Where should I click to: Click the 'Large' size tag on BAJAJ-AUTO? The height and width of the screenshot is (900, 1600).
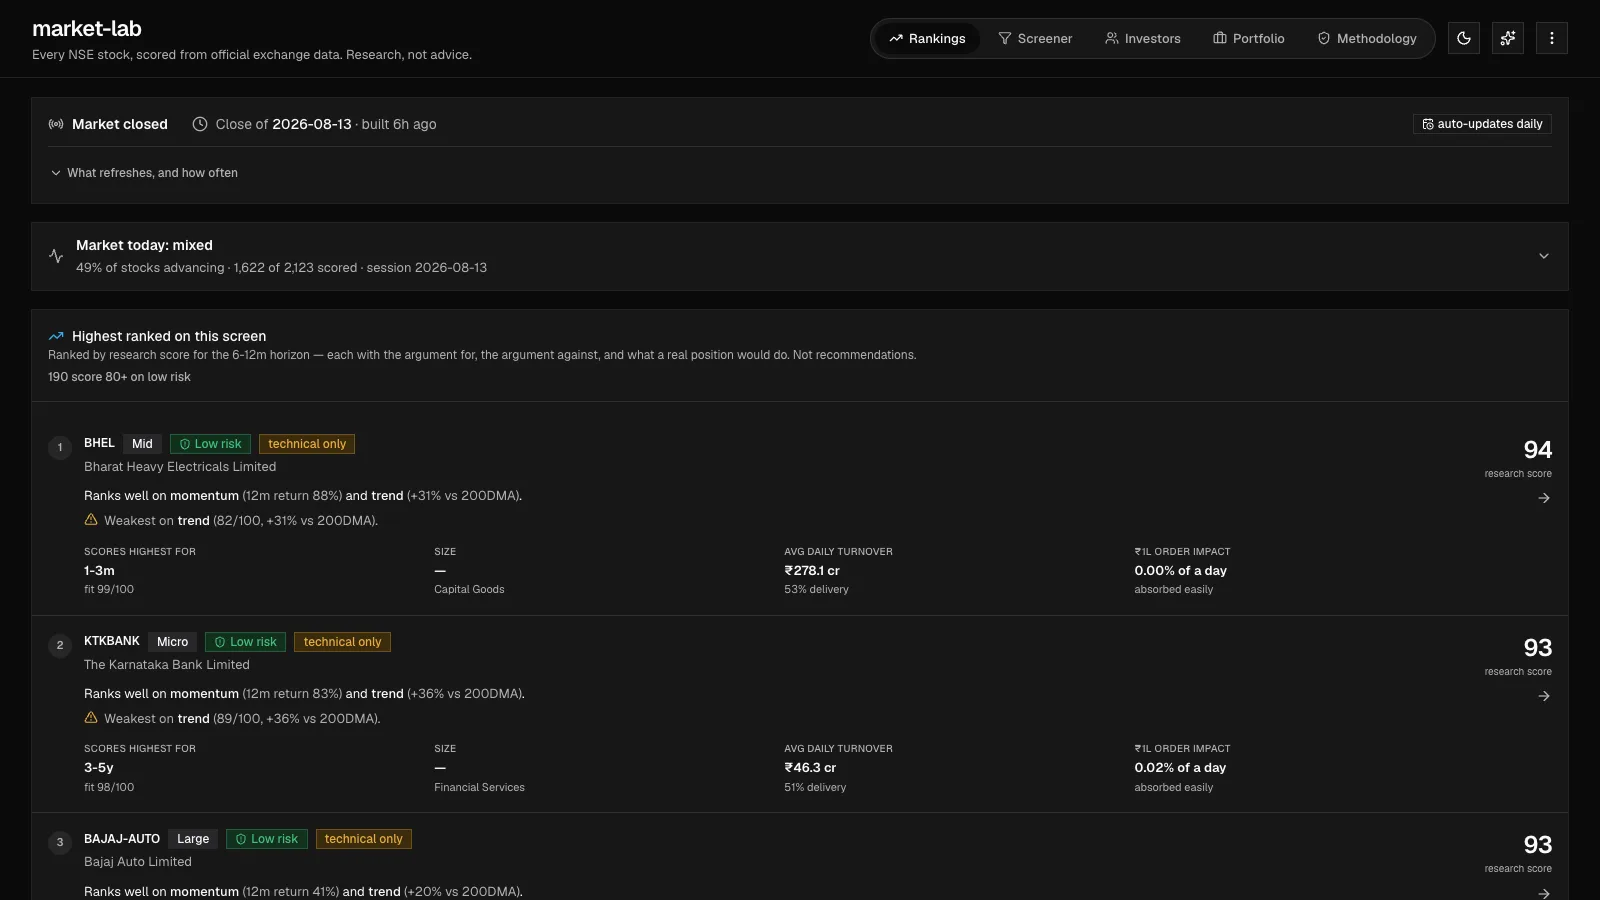193,839
